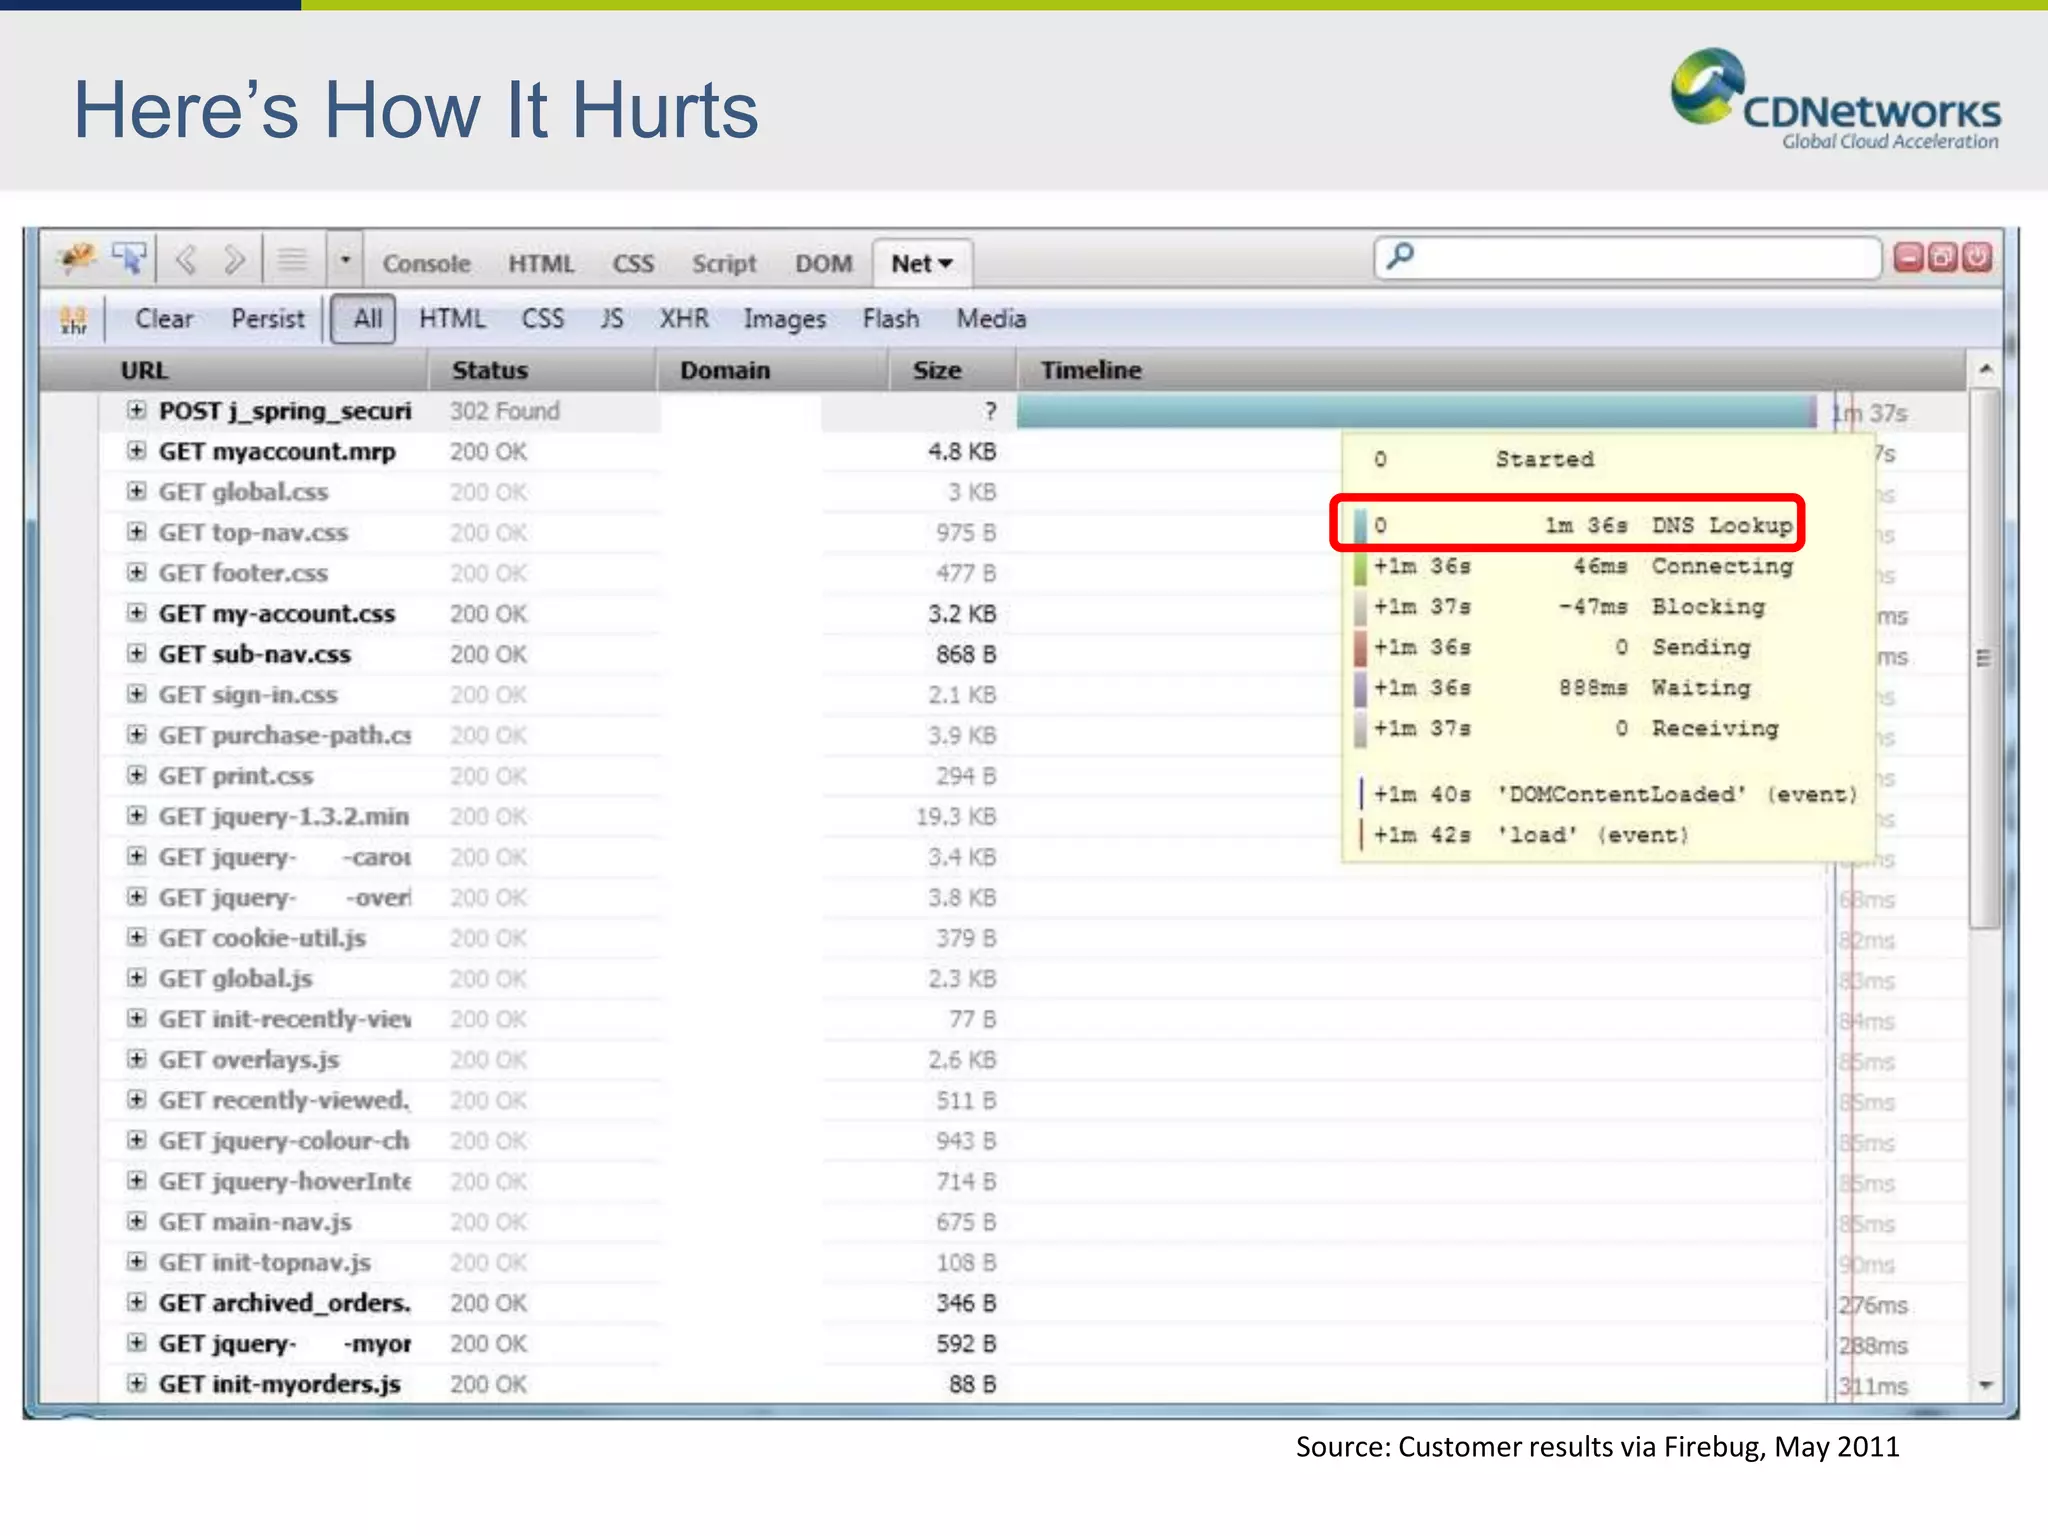
Task: Expand the GET my-account.css request
Action: click(137, 614)
